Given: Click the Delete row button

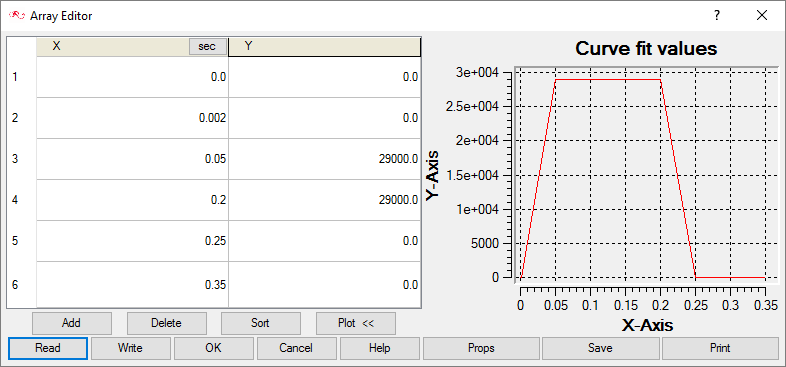Looking at the screenshot, I should 166,323.
